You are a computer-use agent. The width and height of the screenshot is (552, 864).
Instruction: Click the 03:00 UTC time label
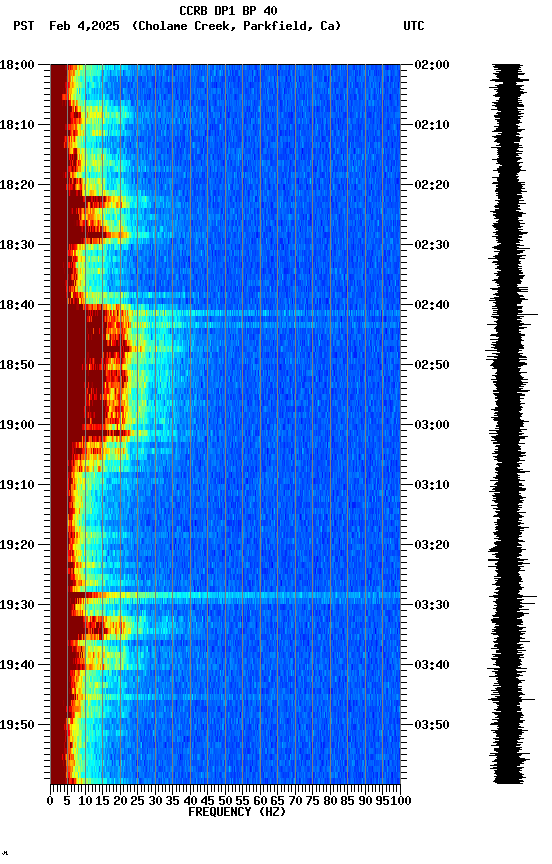tap(432, 425)
